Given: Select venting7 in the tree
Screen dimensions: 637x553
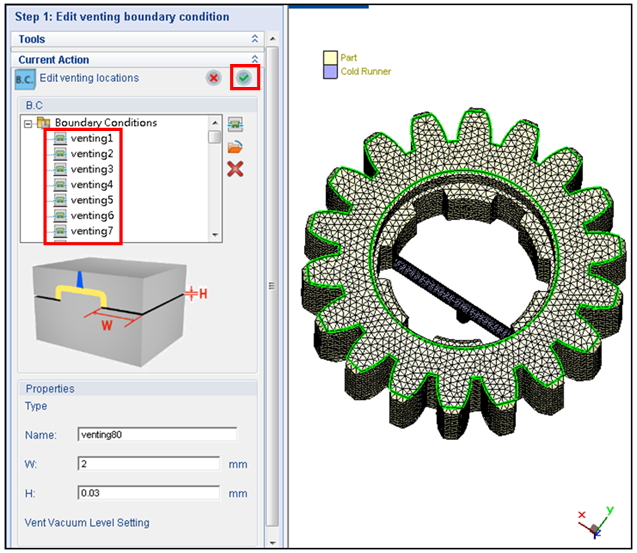Looking at the screenshot, I should coord(92,231).
